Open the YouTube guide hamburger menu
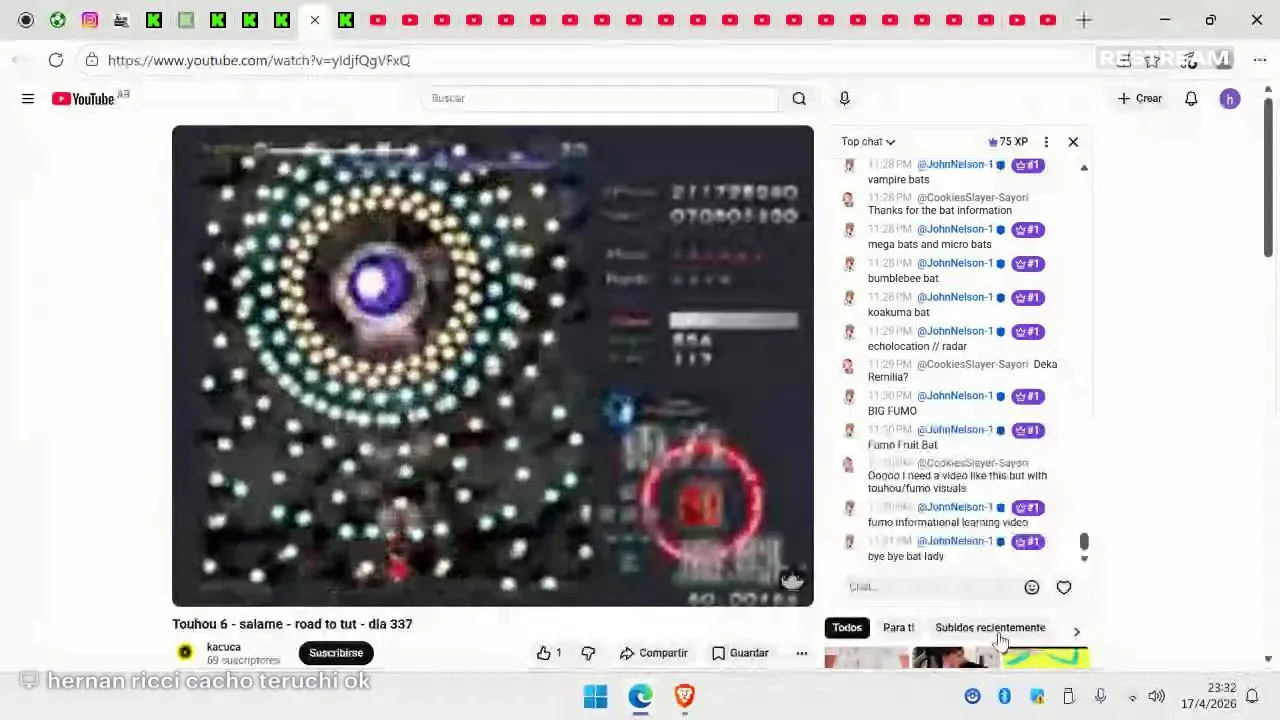 click(28, 98)
